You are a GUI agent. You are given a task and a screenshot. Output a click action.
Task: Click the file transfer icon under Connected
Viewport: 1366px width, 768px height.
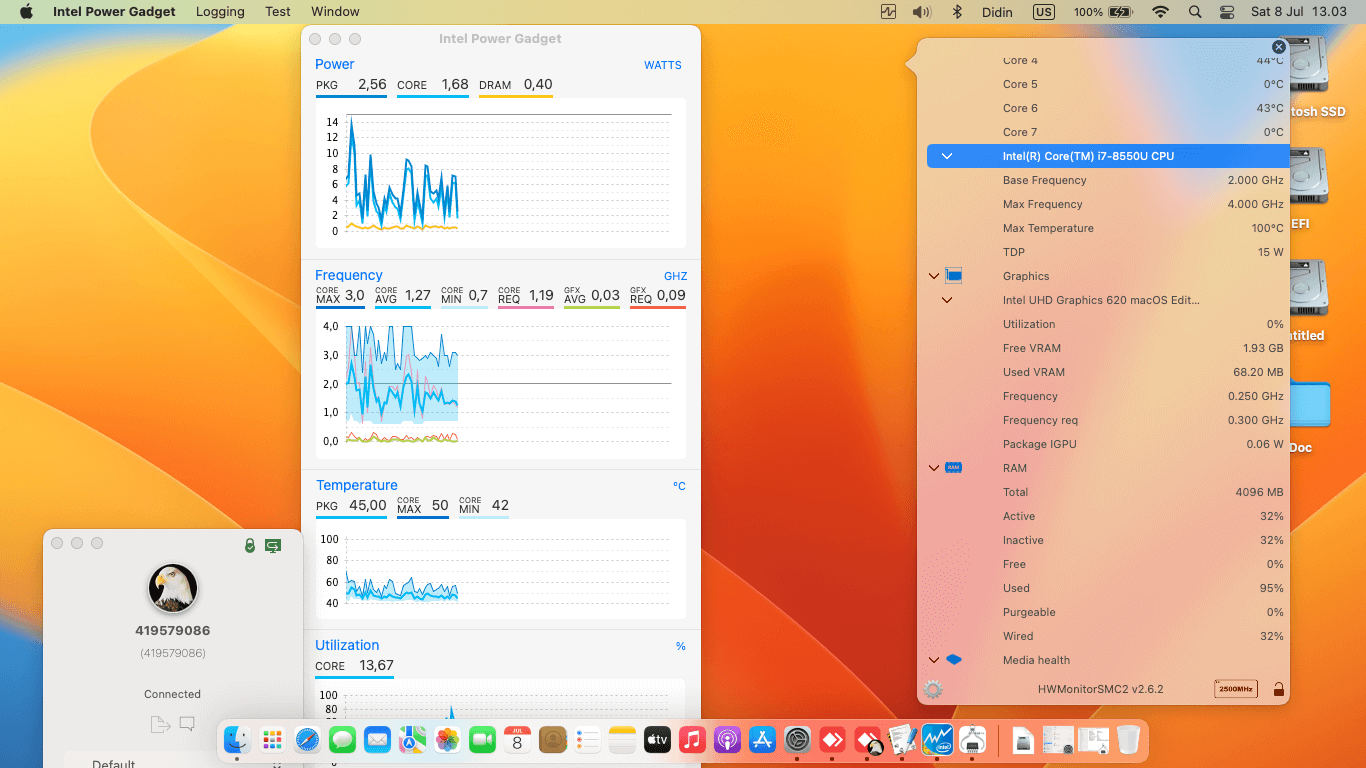159,725
